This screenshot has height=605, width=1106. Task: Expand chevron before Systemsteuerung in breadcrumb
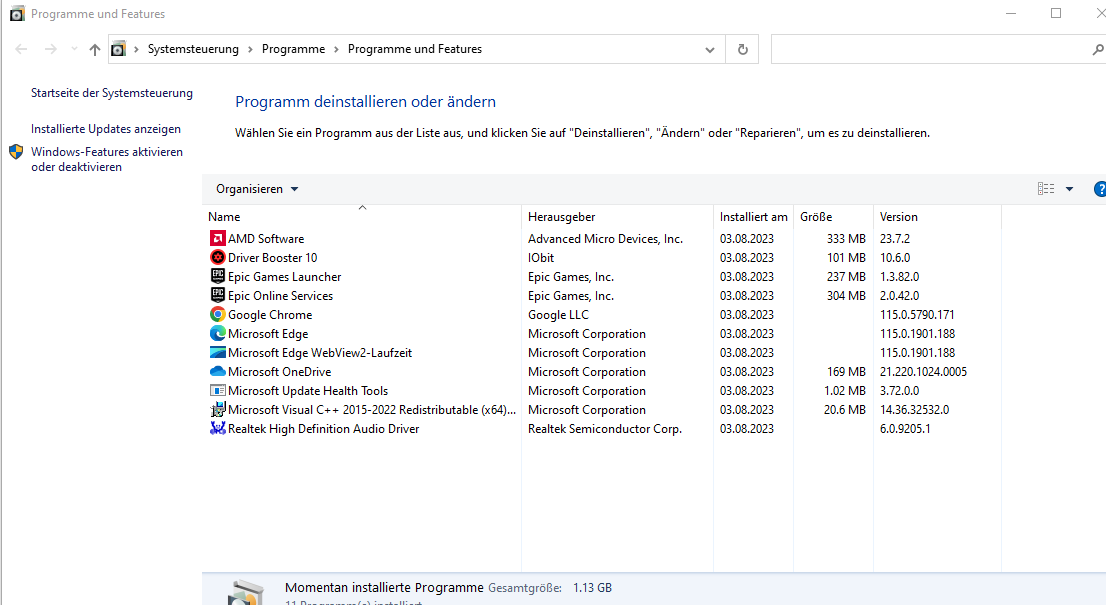pyautogui.click(x=136, y=49)
